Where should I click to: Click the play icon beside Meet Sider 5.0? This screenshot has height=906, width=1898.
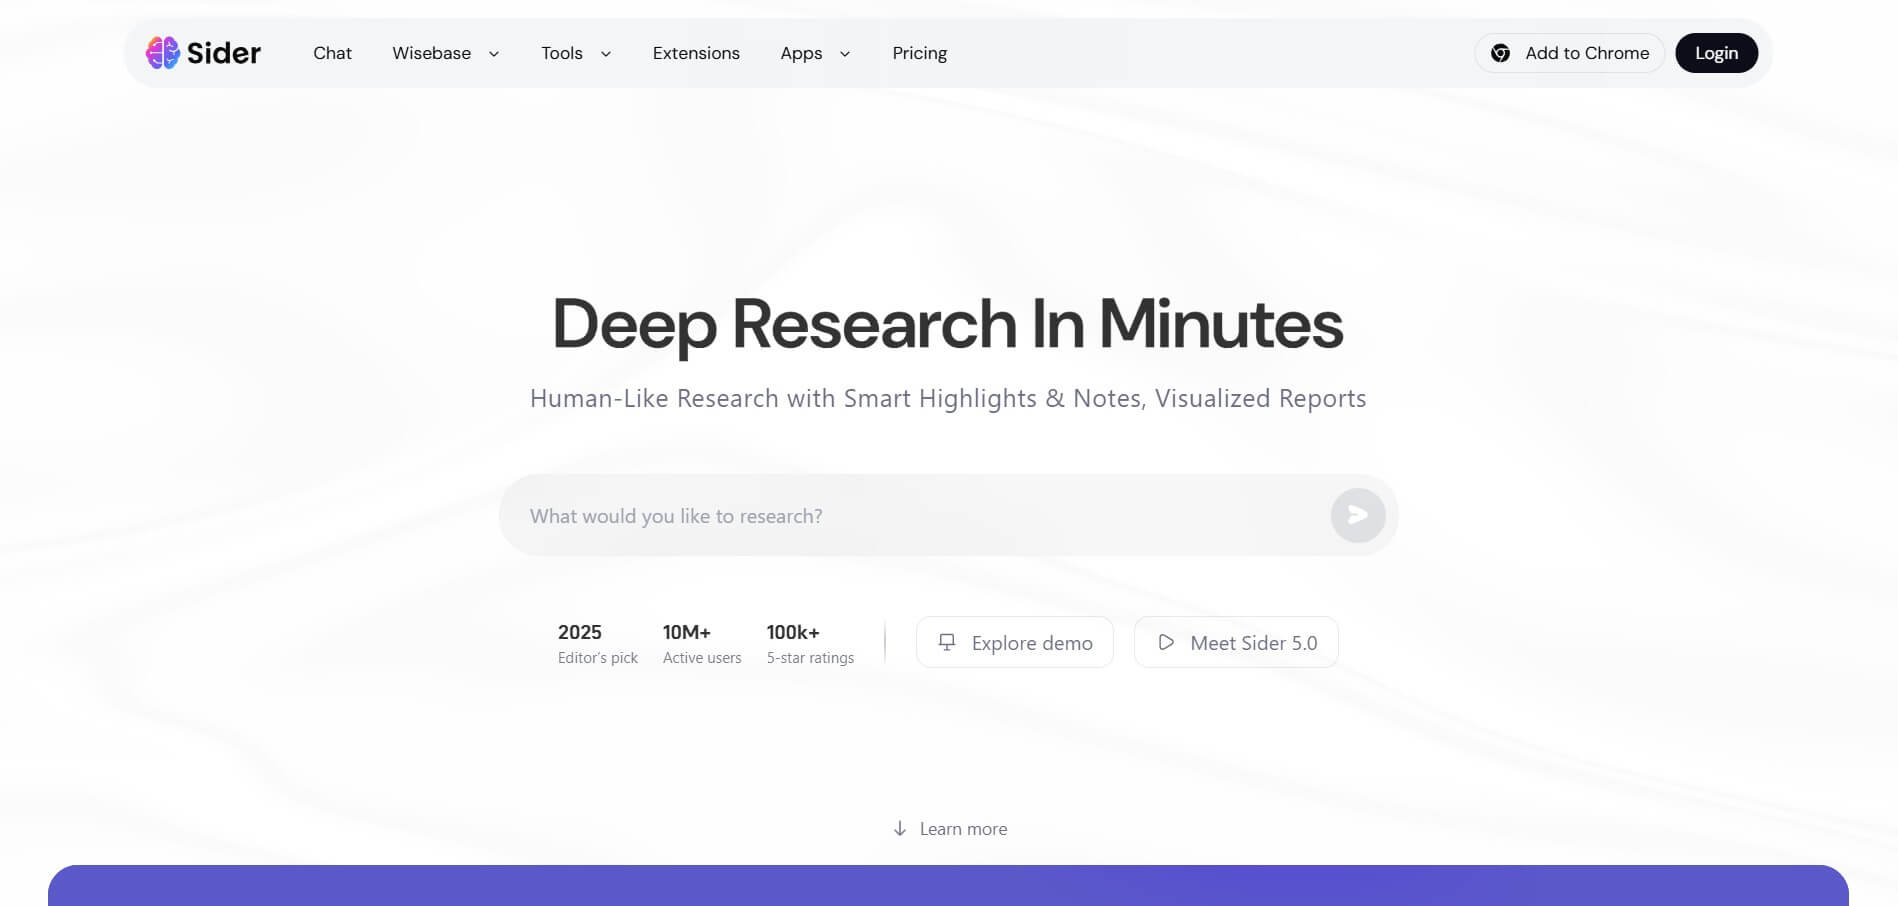1166,643
